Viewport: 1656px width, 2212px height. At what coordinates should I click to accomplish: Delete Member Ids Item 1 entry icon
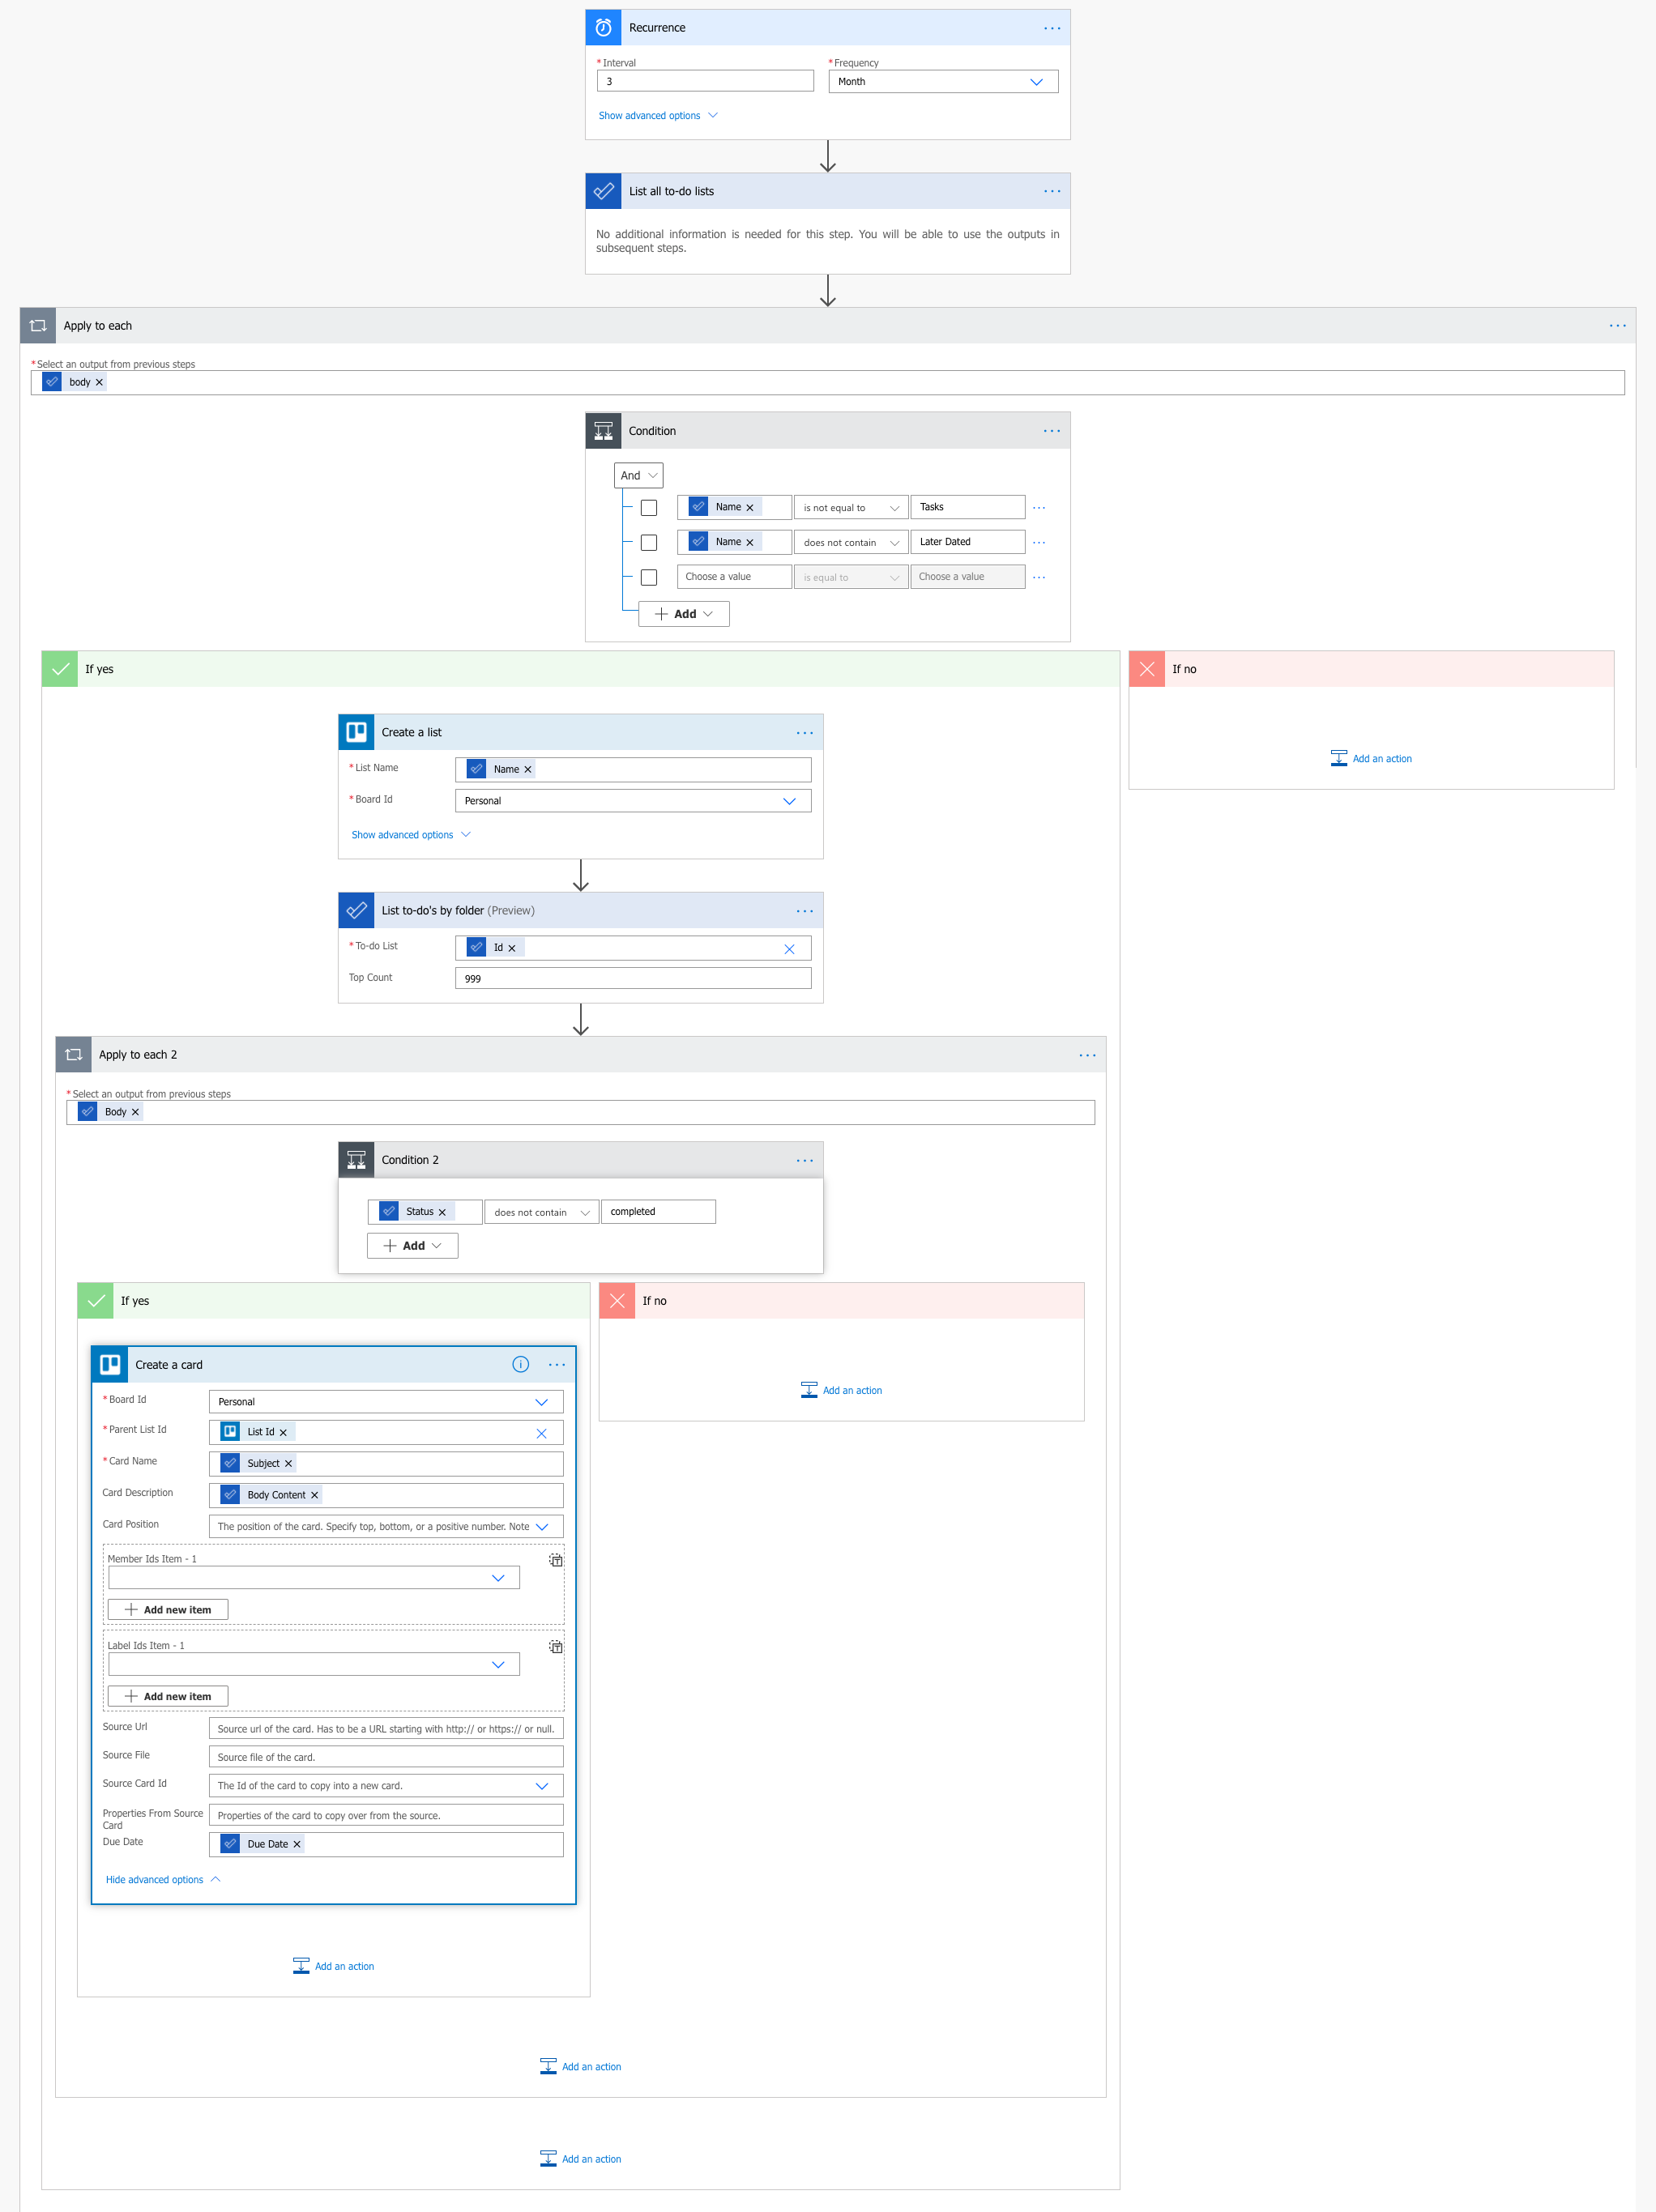556,1560
